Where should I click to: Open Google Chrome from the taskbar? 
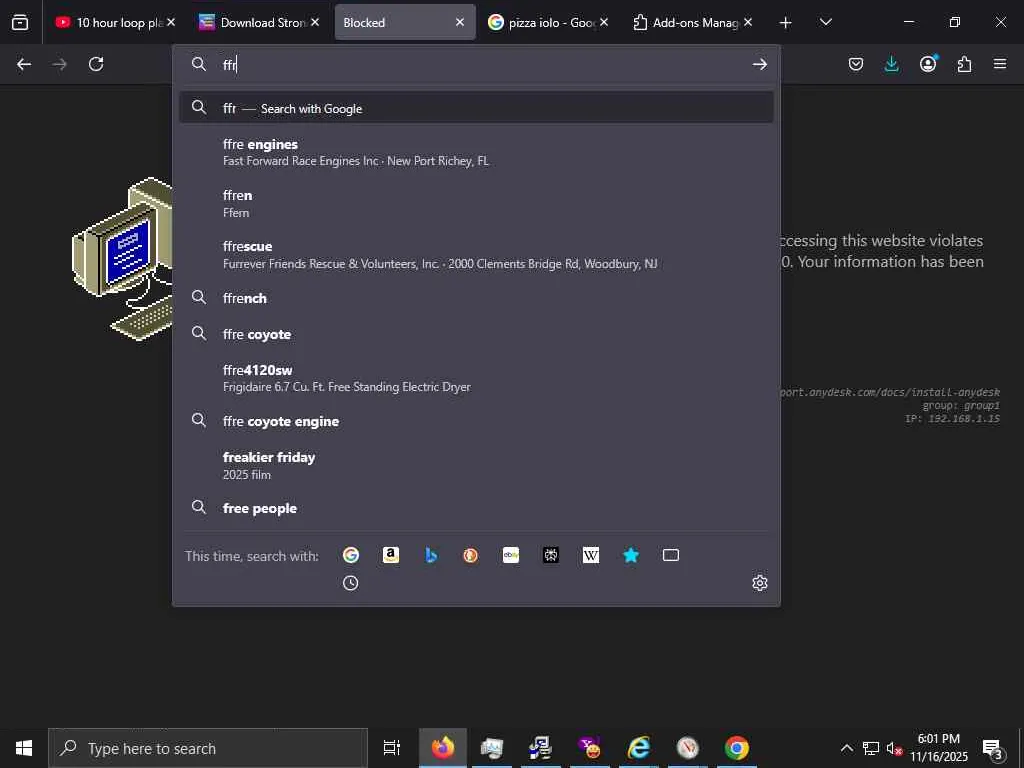tap(737, 748)
